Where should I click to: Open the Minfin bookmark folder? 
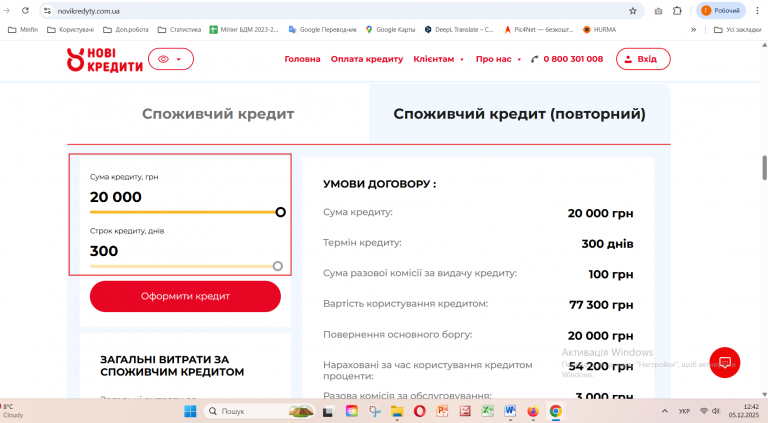pos(24,29)
